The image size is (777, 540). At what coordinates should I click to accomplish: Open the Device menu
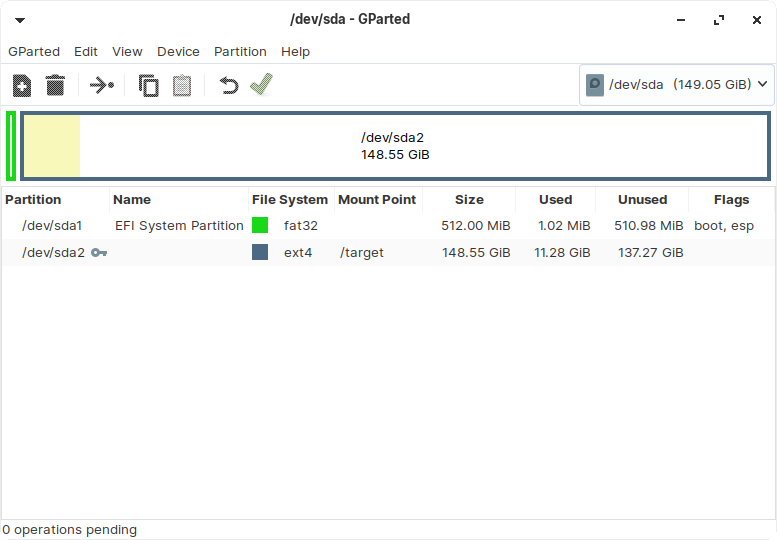pos(178,51)
